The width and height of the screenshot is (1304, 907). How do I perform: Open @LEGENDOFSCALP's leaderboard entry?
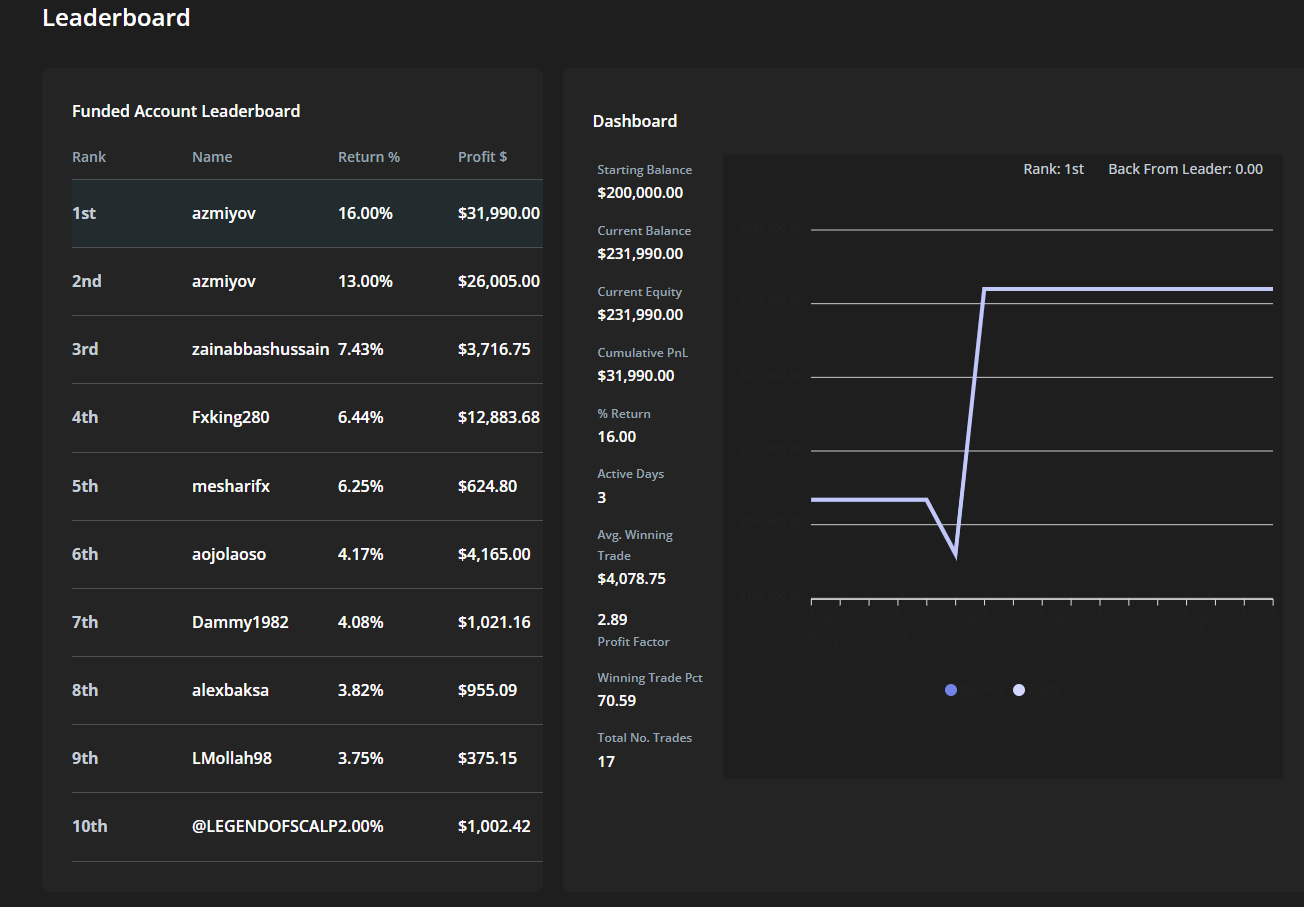coord(265,826)
